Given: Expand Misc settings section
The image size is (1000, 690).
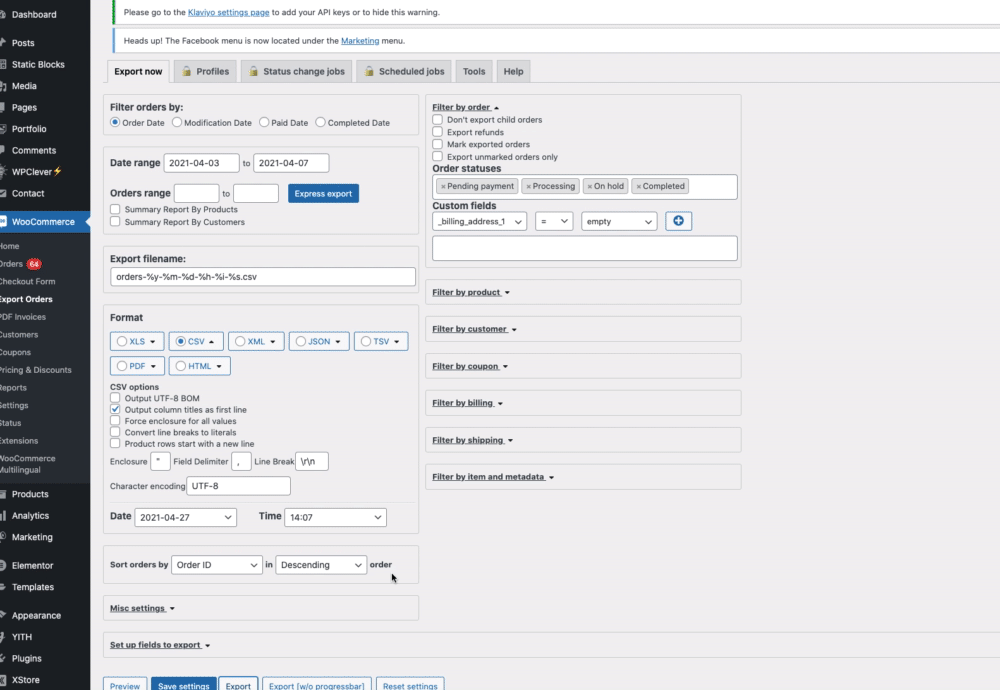Looking at the screenshot, I should click(x=142, y=608).
